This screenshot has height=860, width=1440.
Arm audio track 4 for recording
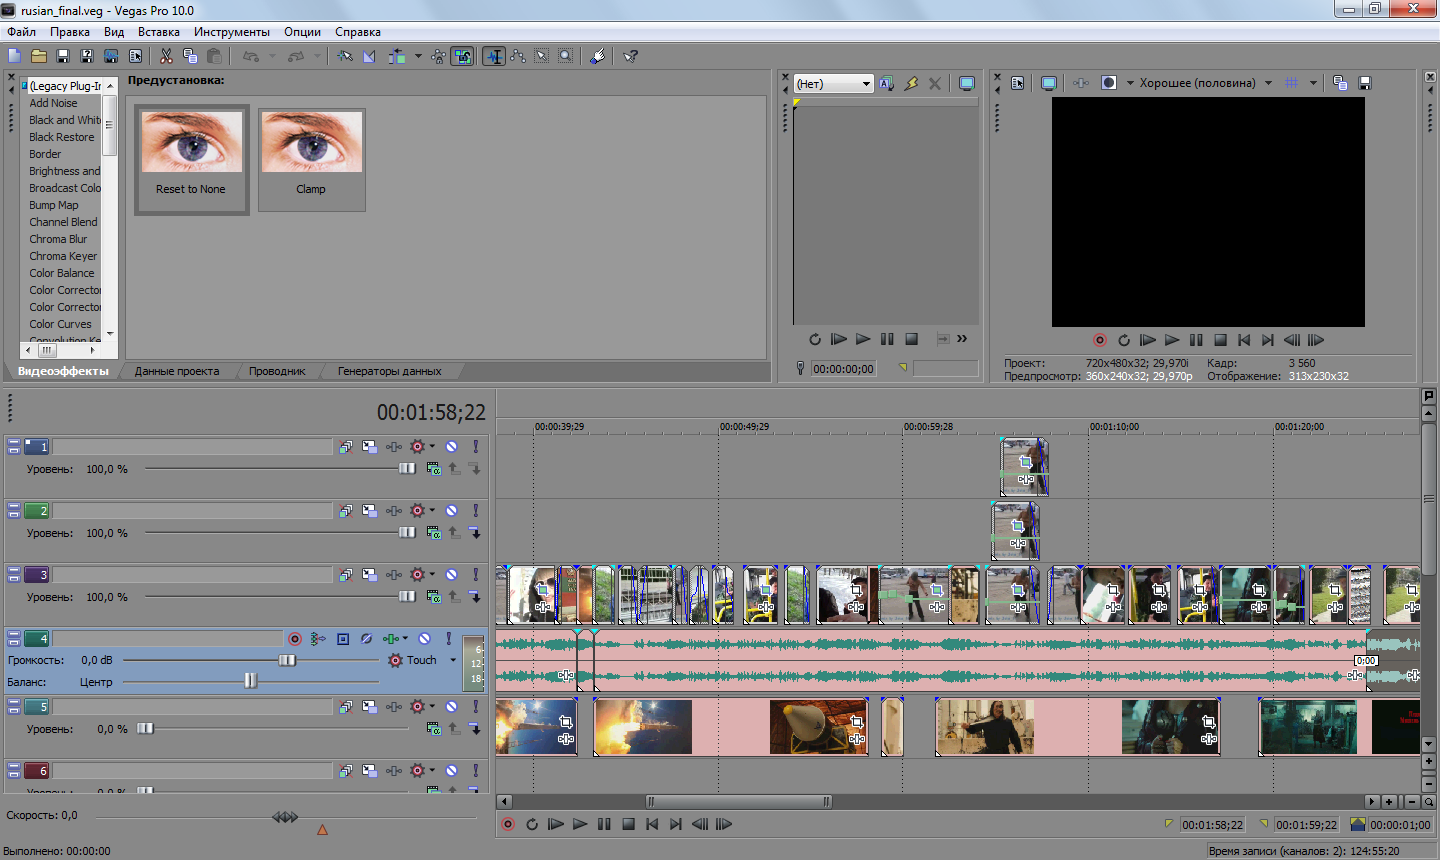(294, 639)
